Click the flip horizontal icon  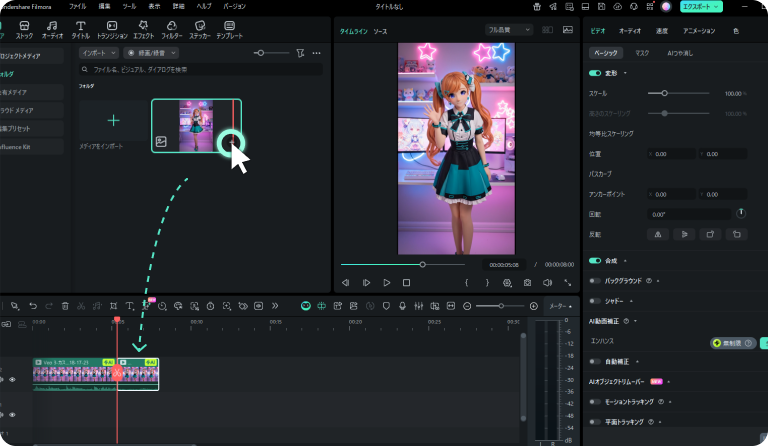click(659, 234)
